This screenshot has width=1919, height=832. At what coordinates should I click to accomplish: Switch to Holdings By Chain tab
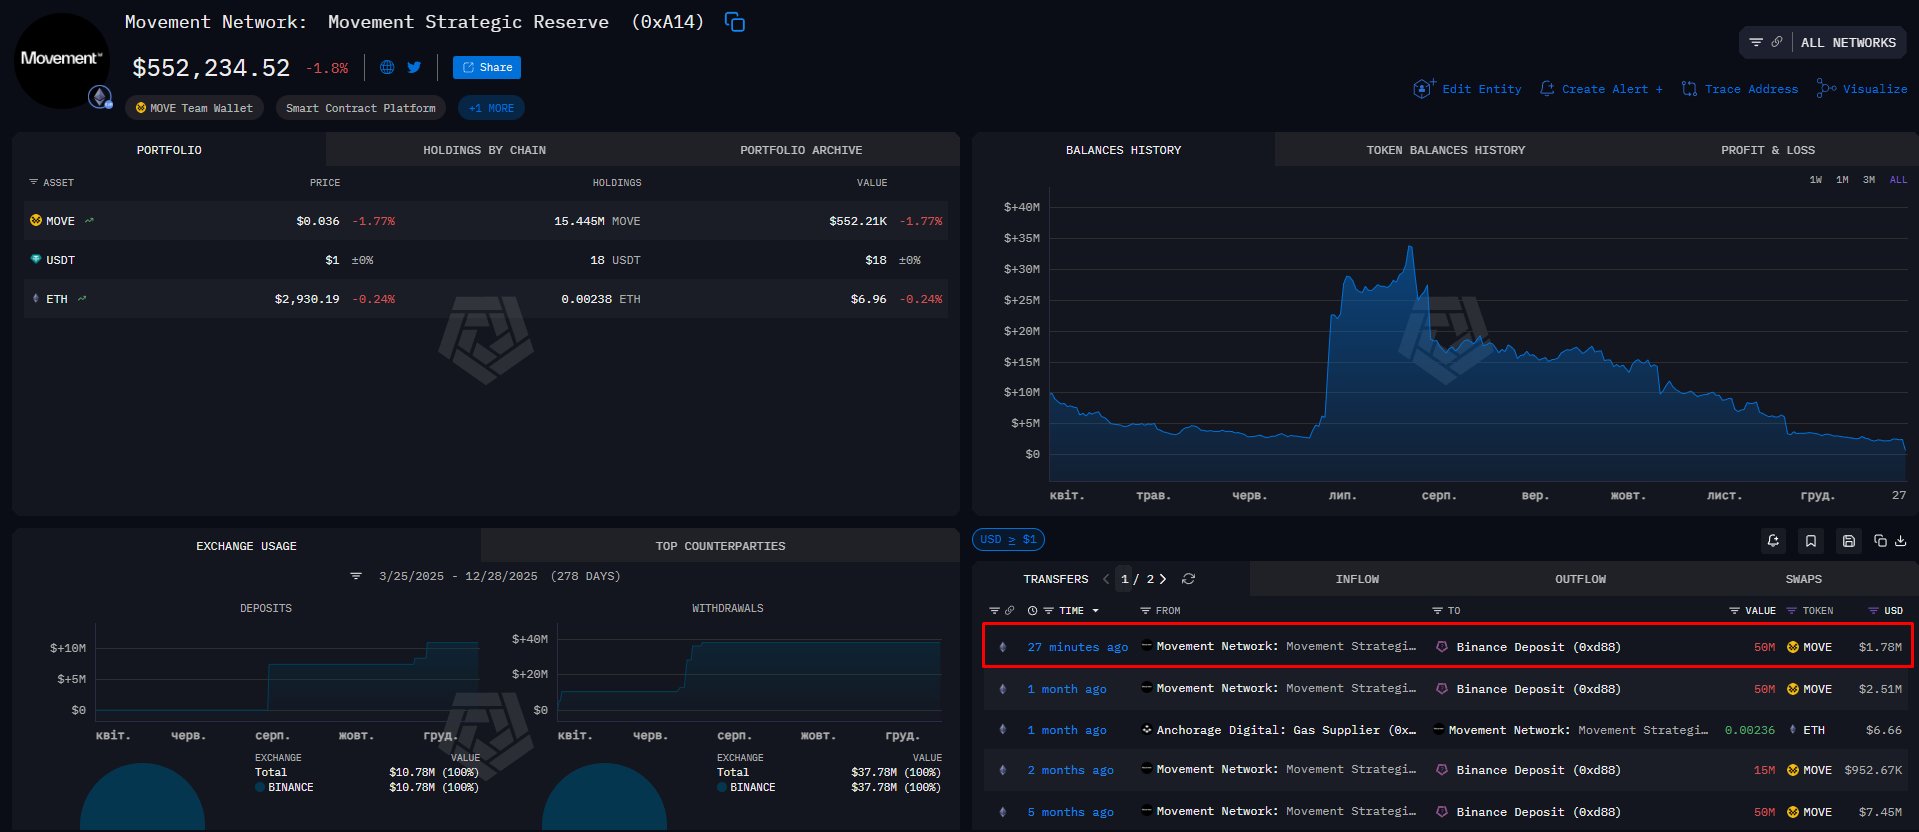[x=484, y=150]
